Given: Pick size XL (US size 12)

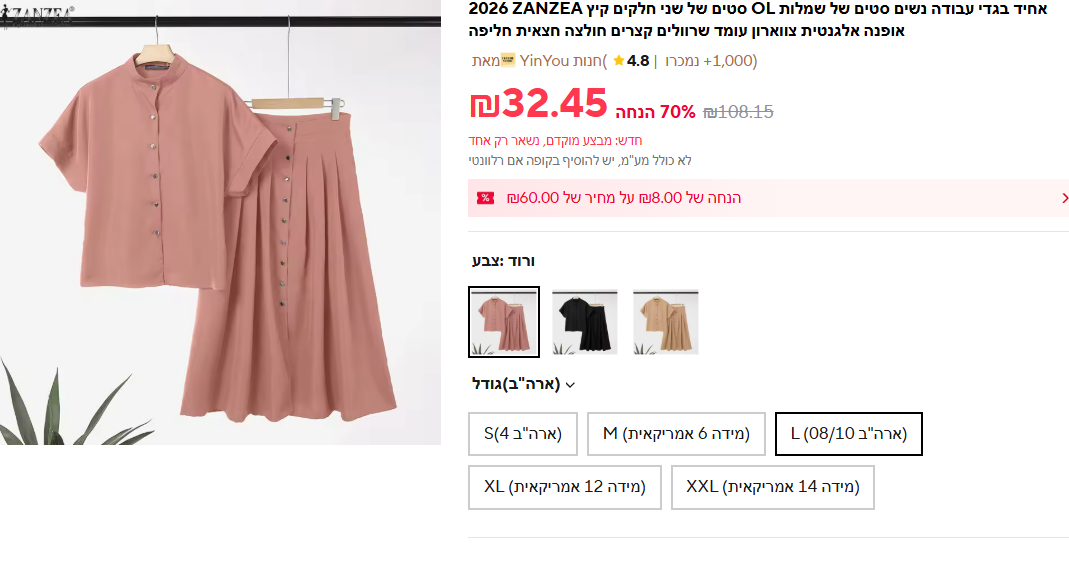Looking at the screenshot, I should click(564, 487).
